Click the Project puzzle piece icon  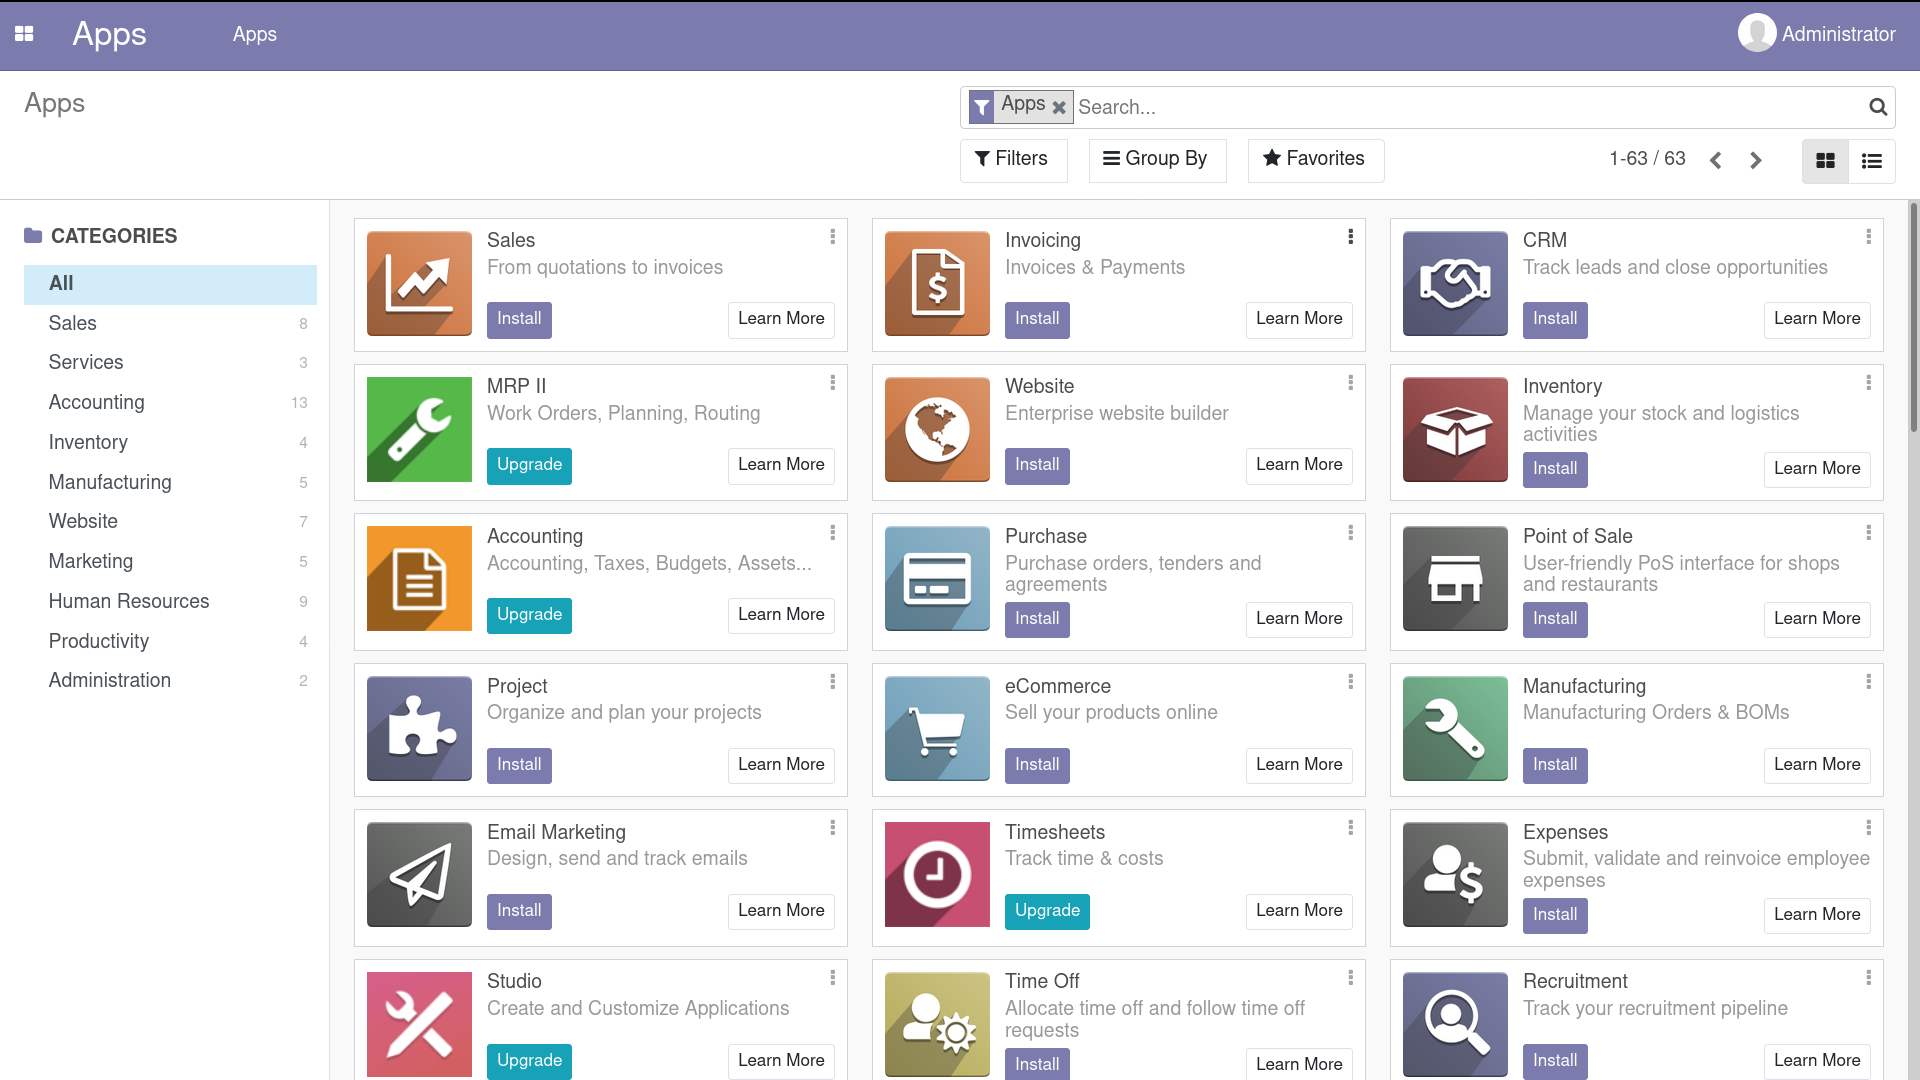[x=419, y=729]
